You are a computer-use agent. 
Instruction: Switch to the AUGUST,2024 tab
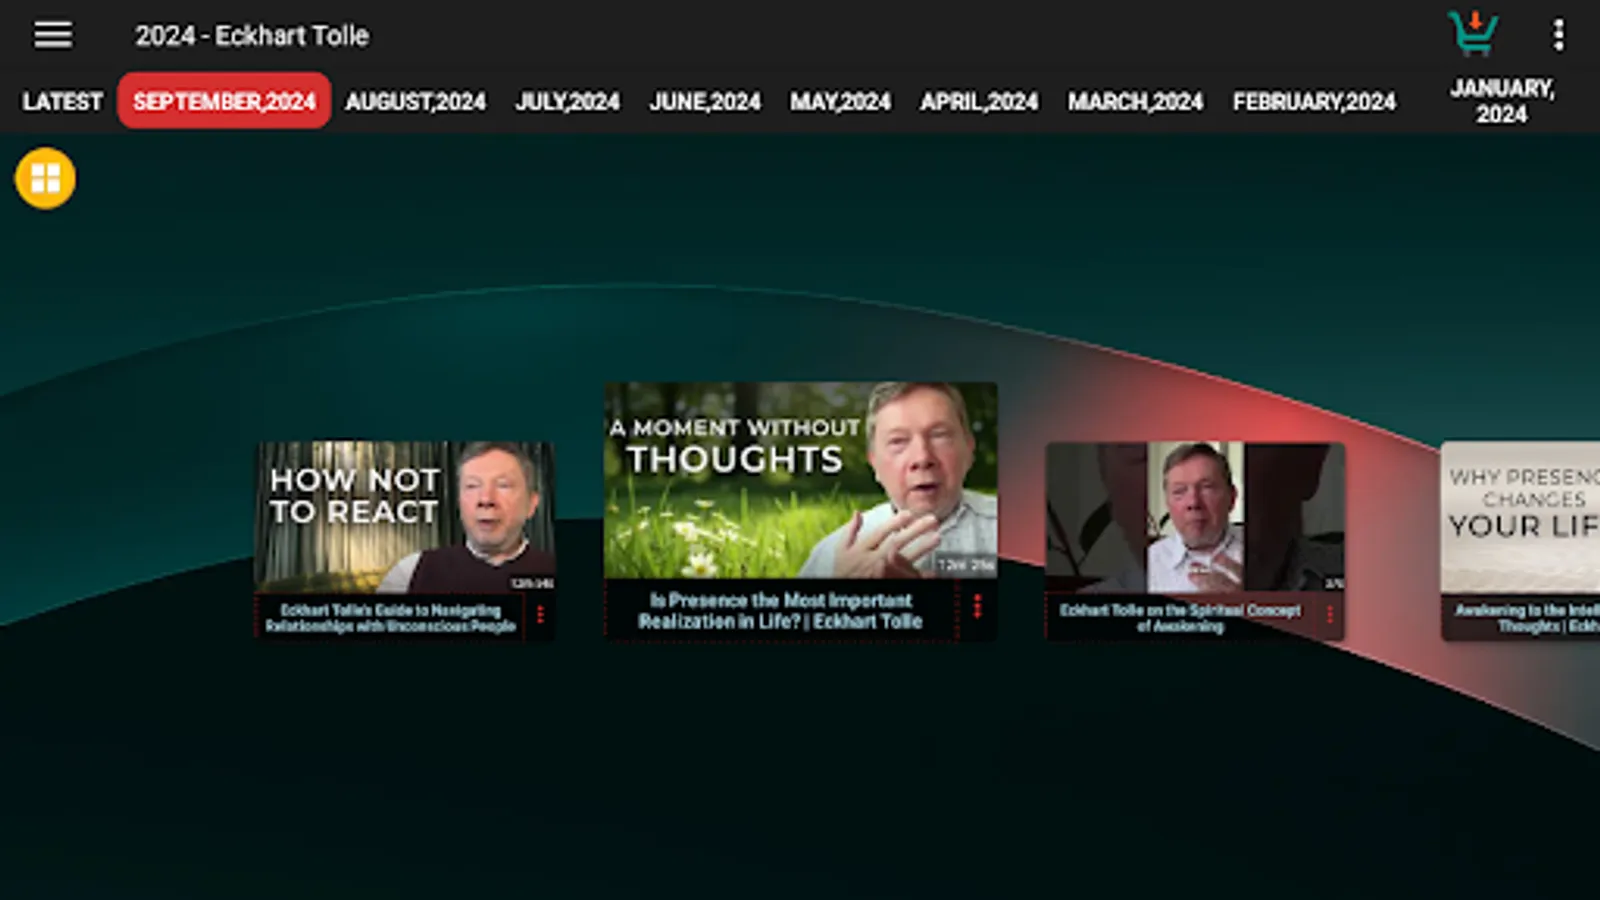click(415, 101)
